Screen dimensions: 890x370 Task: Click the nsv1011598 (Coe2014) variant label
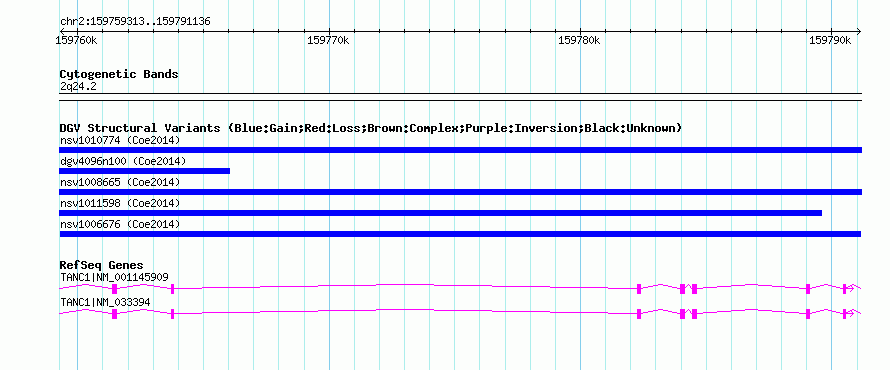tap(120, 203)
